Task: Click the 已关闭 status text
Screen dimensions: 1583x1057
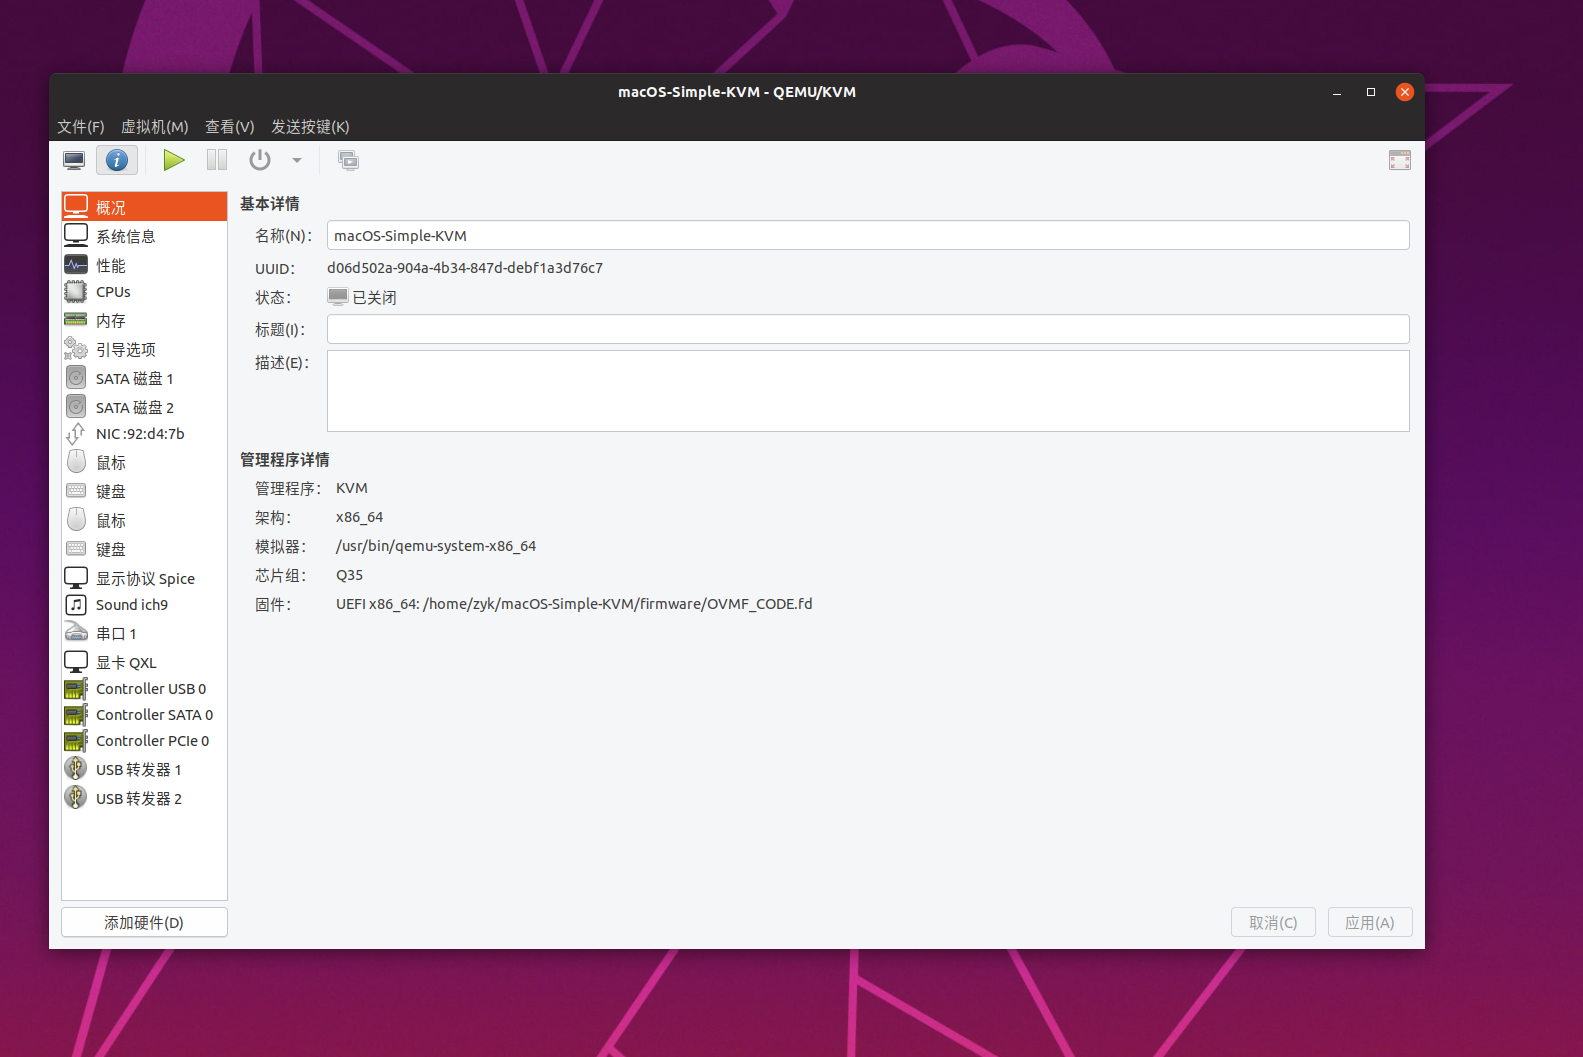Action: (374, 298)
